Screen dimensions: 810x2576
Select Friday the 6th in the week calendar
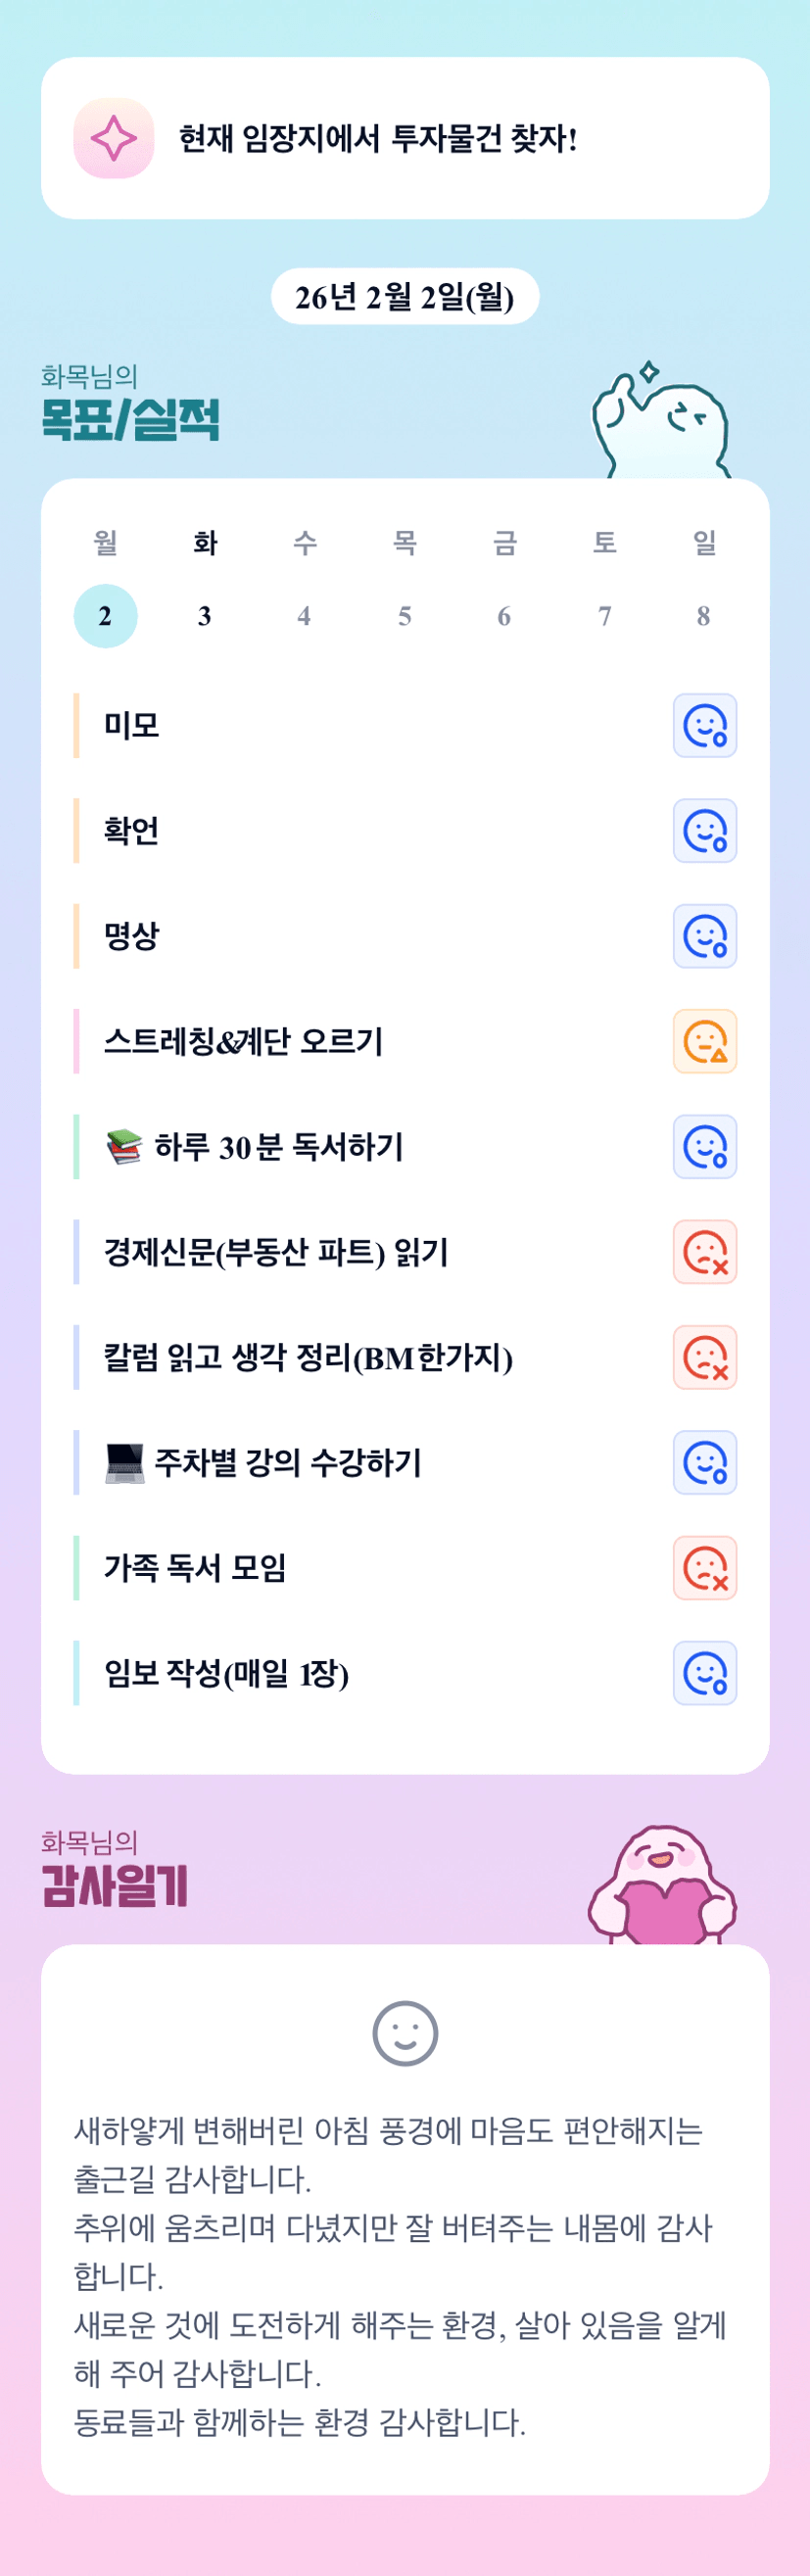click(x=504, y=616)
